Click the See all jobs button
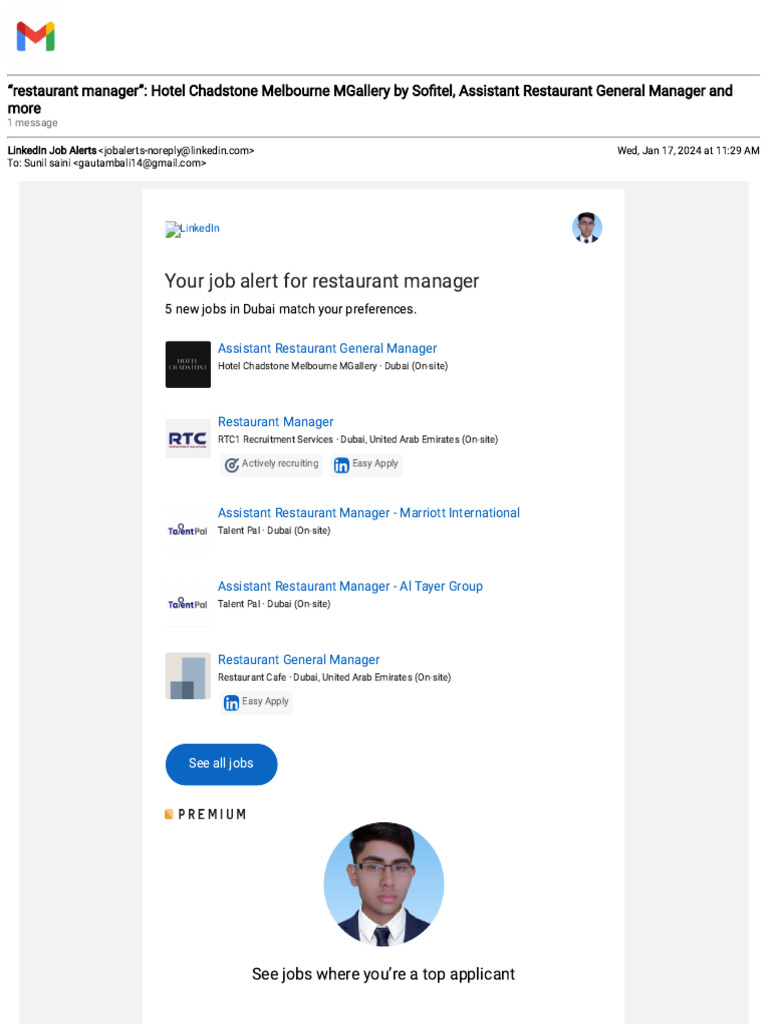This screenshot has width=768, height=1024. [x=221, y=764]
